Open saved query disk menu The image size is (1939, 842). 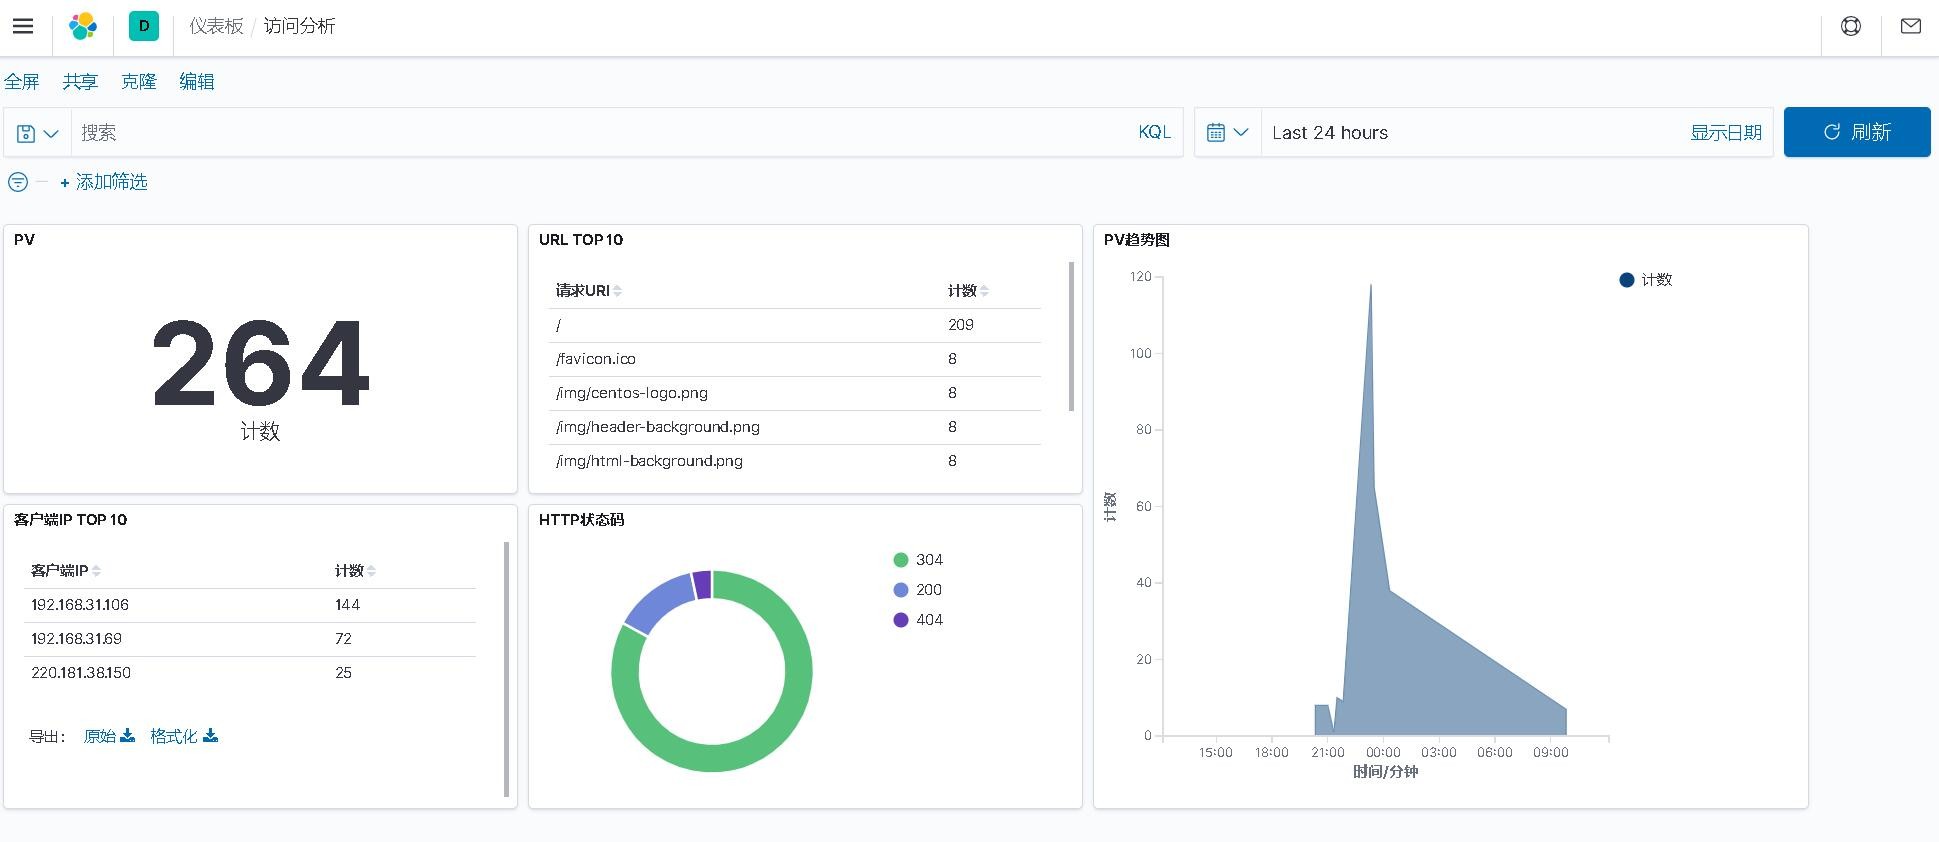[37, 133]
